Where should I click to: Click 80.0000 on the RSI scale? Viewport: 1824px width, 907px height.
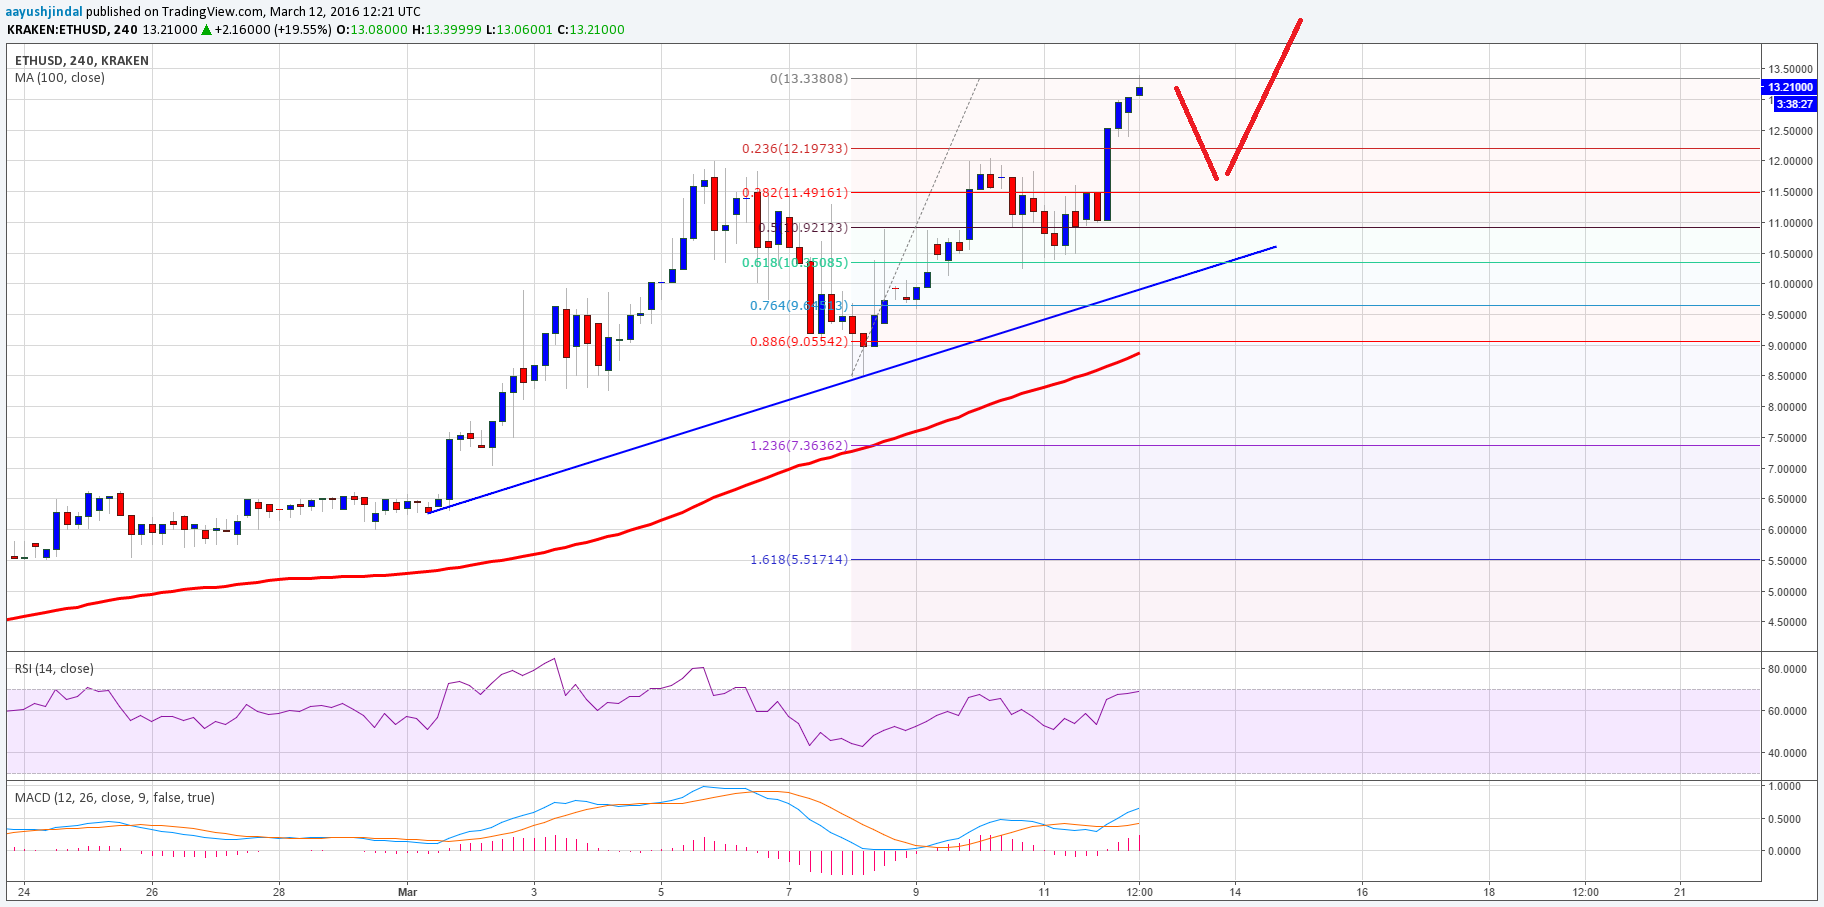[x=1787, y=670]
